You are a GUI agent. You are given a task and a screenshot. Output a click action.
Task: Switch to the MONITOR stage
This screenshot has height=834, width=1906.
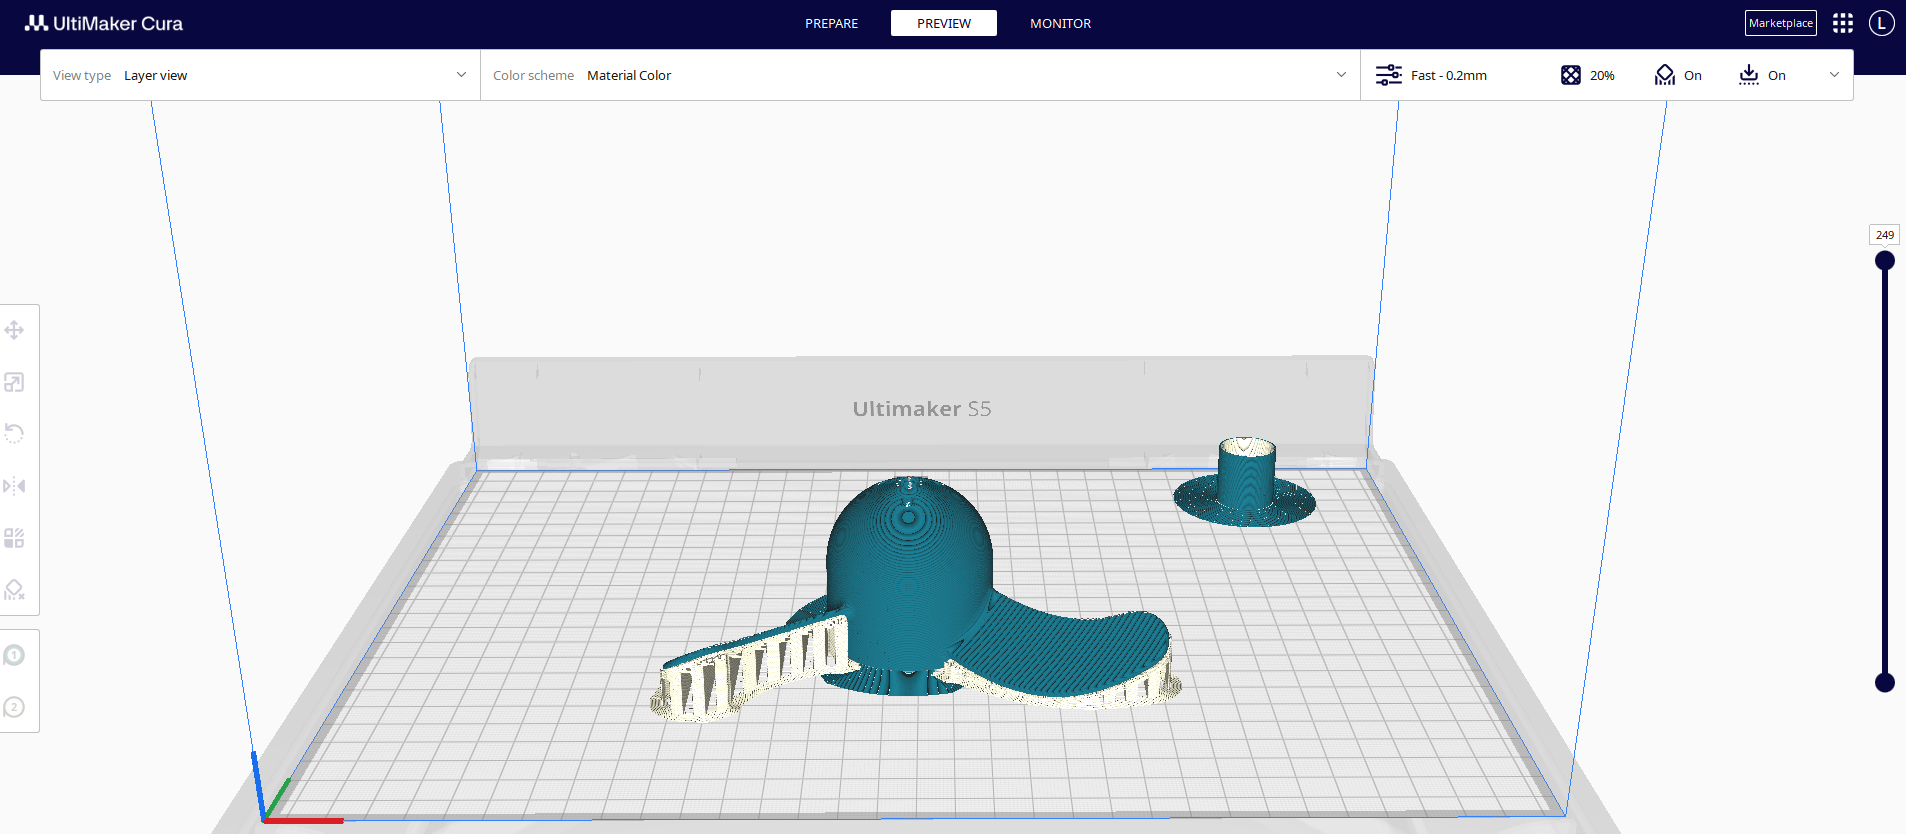[x=1061, y=23]
